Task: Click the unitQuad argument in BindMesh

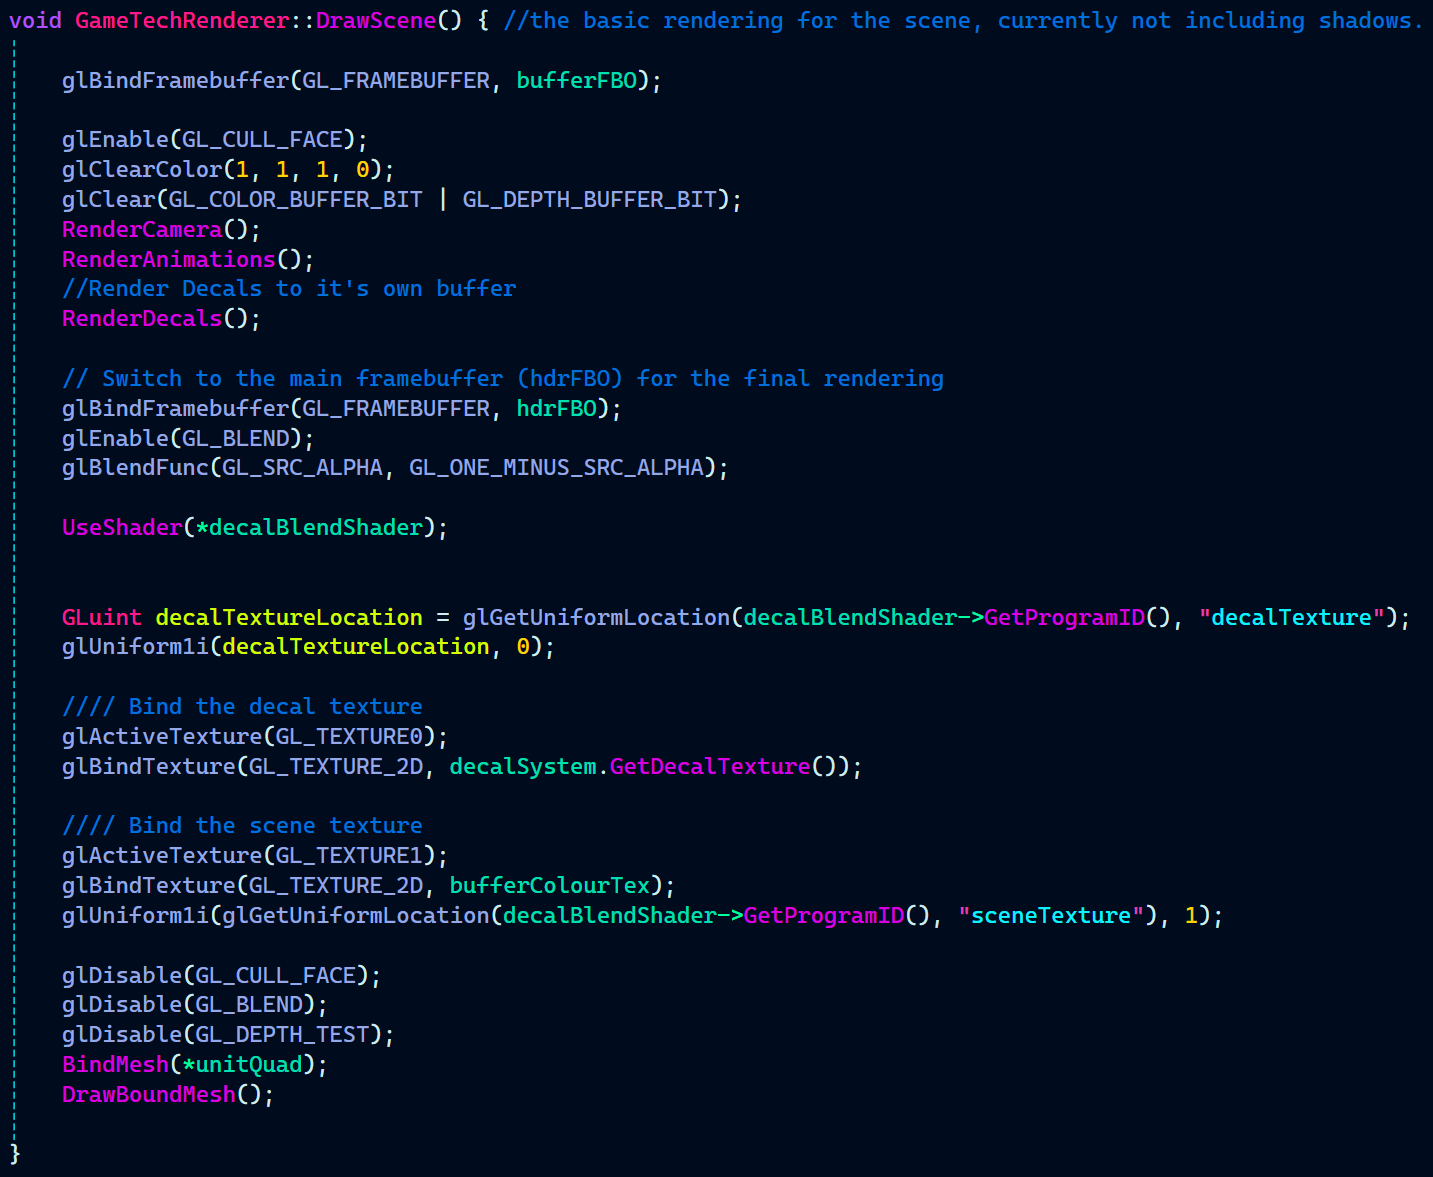Action: pyautogui.click(x=249, y=1064)
